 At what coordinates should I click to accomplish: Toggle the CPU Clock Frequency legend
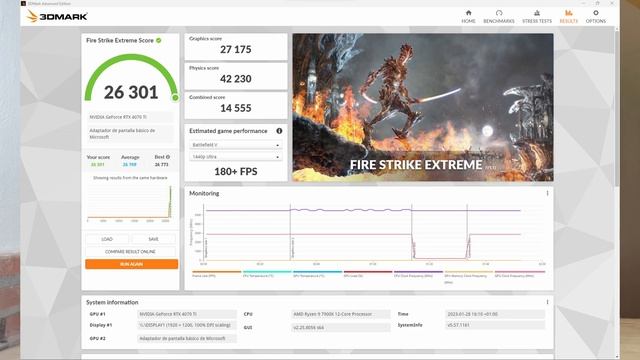coord(418,274)
